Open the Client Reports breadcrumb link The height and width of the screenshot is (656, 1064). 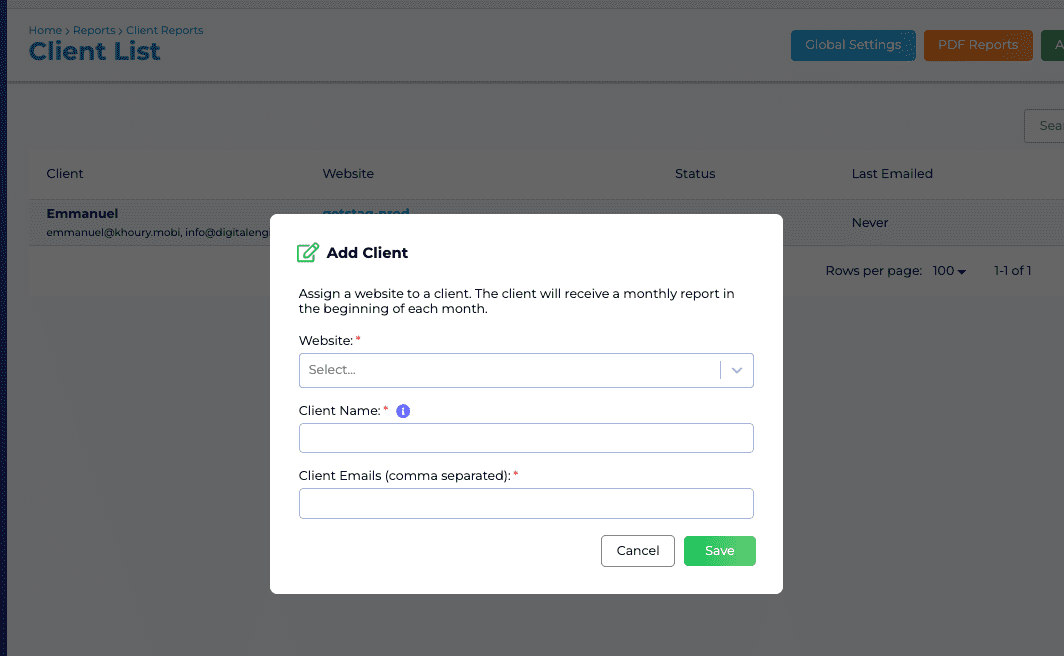(x=164, y=30)
